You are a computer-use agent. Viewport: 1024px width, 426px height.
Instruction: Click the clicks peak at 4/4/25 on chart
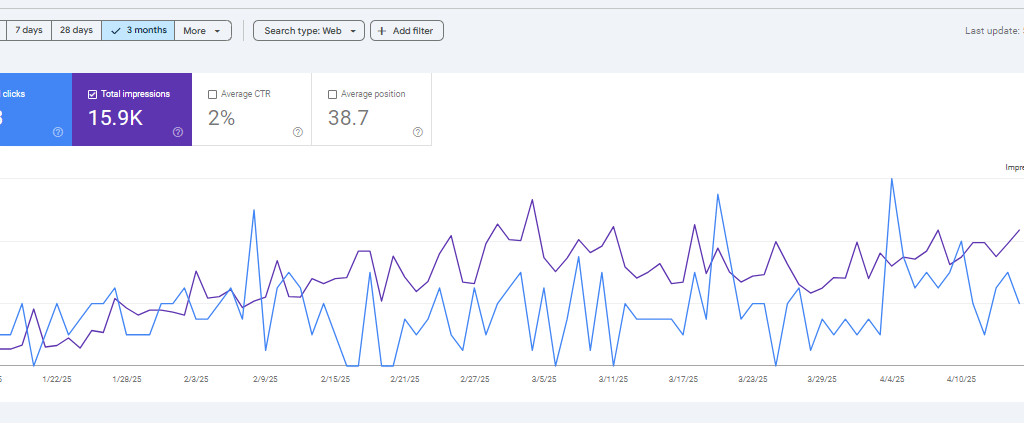tap(891, 179)
